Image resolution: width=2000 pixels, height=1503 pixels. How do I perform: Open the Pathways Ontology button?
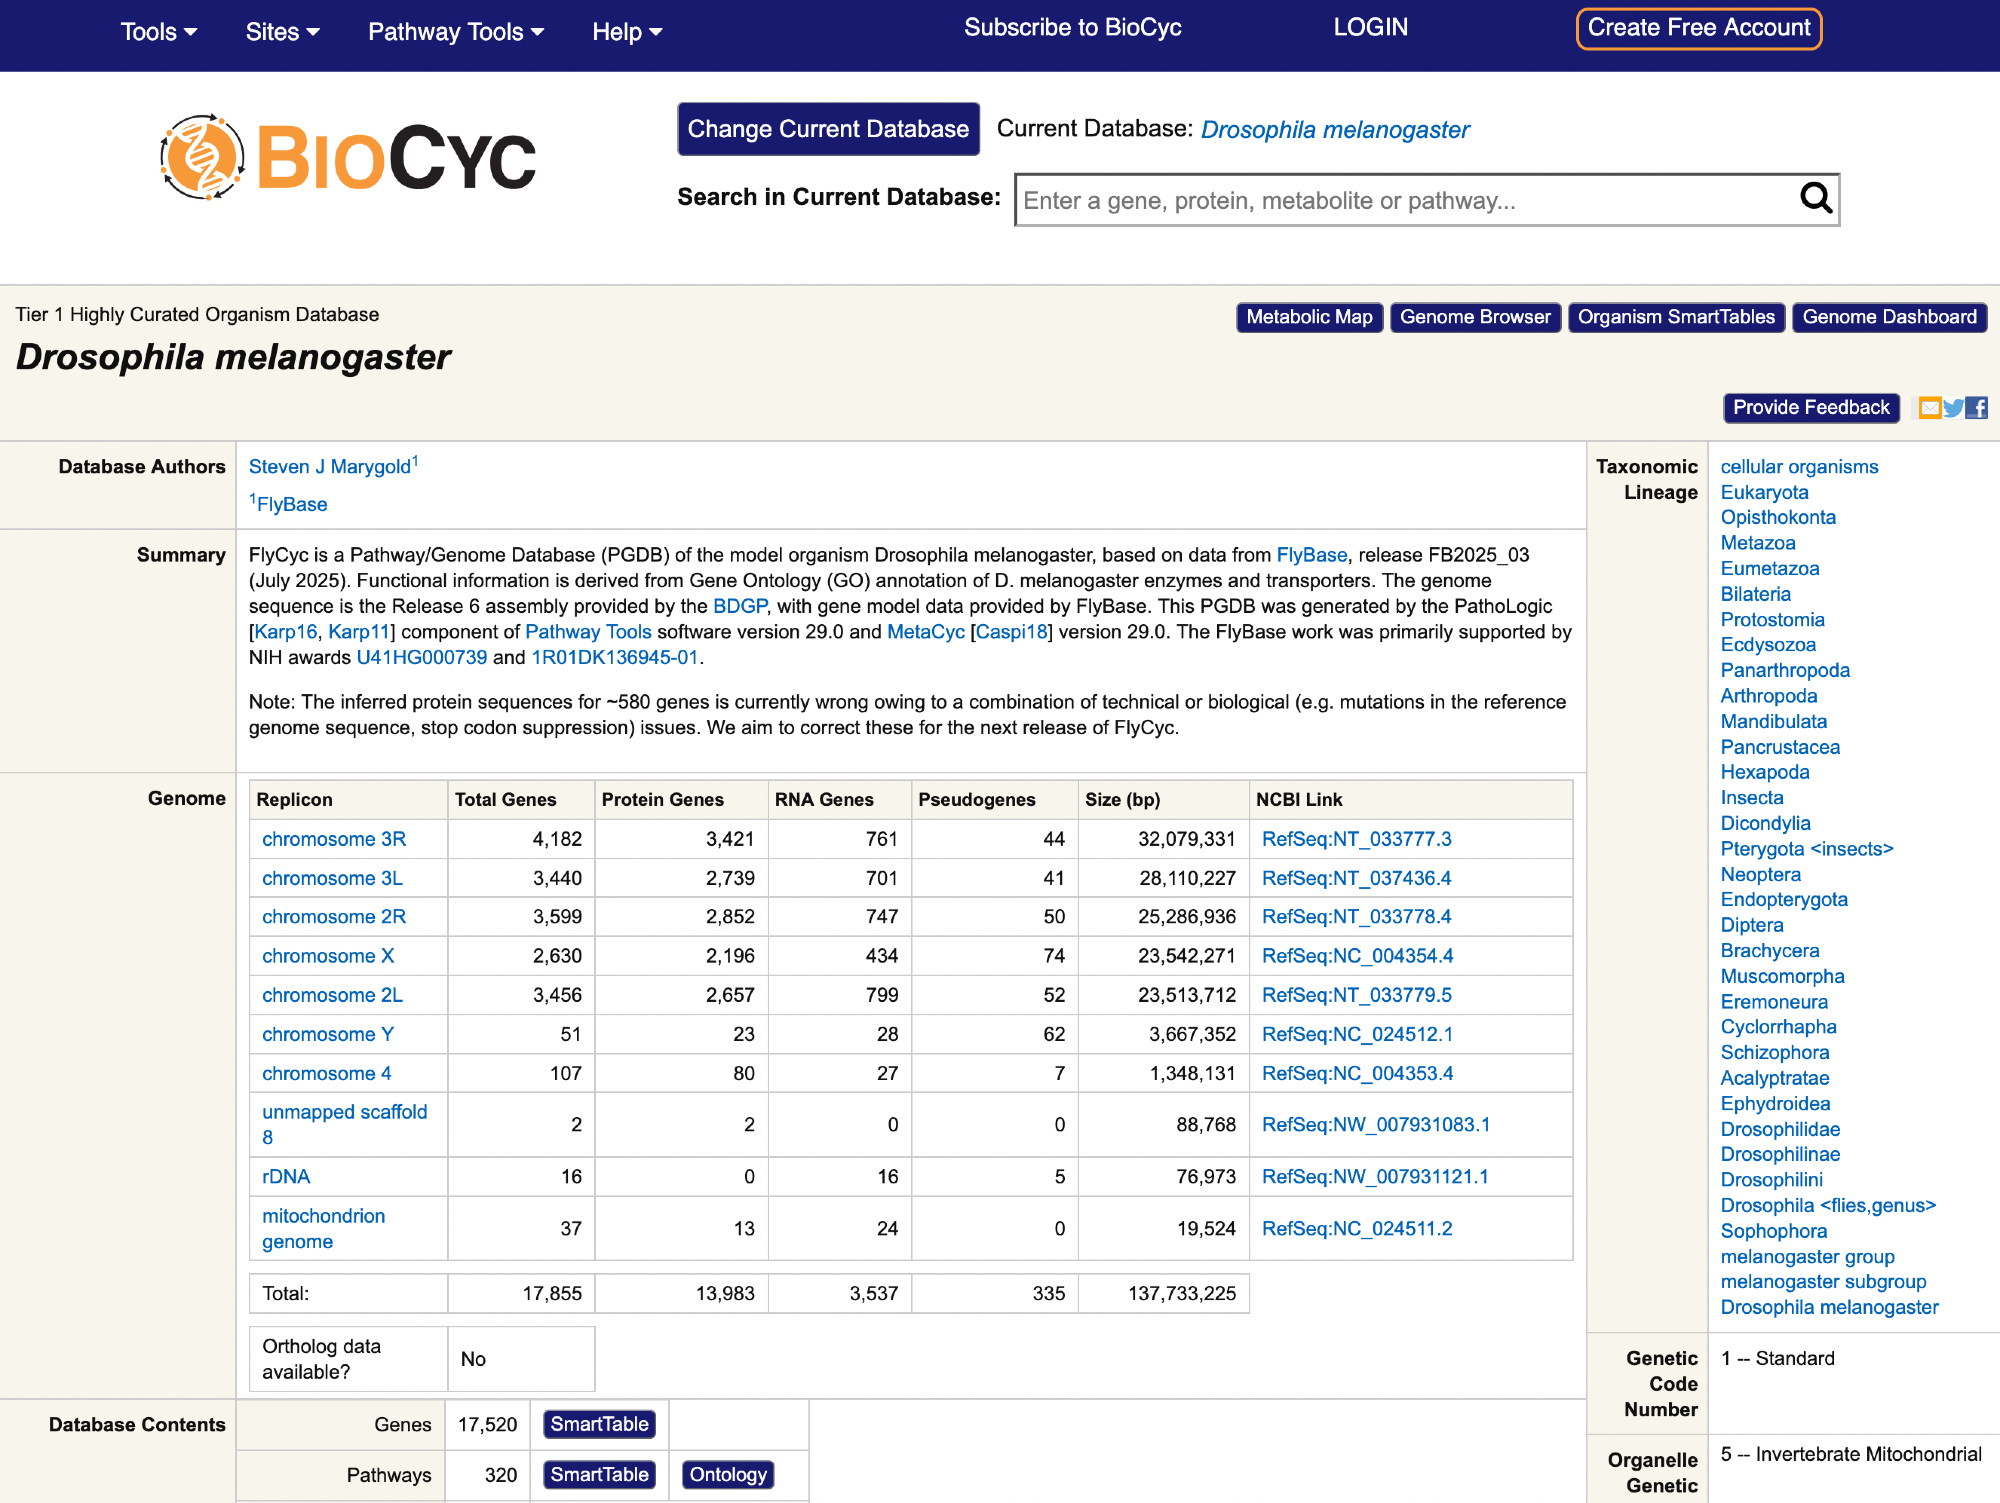(x=728, y=1475)
